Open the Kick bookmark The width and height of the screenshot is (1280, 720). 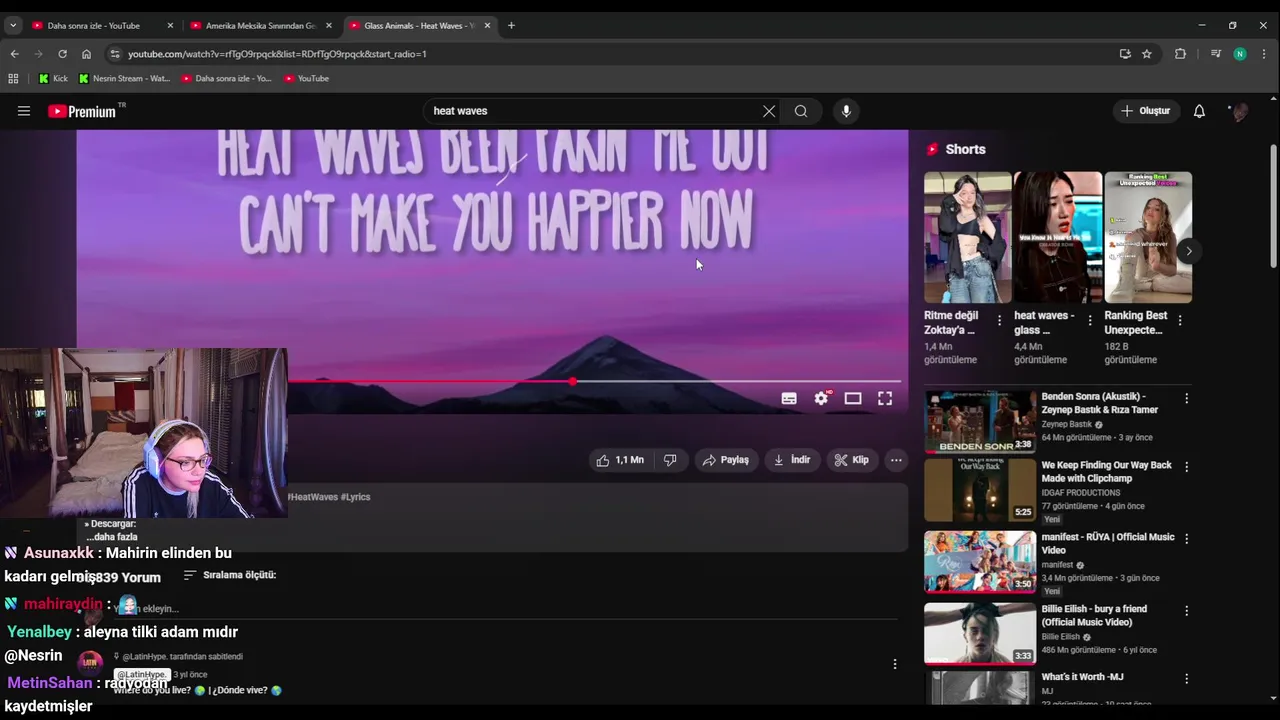click(53, 78)
